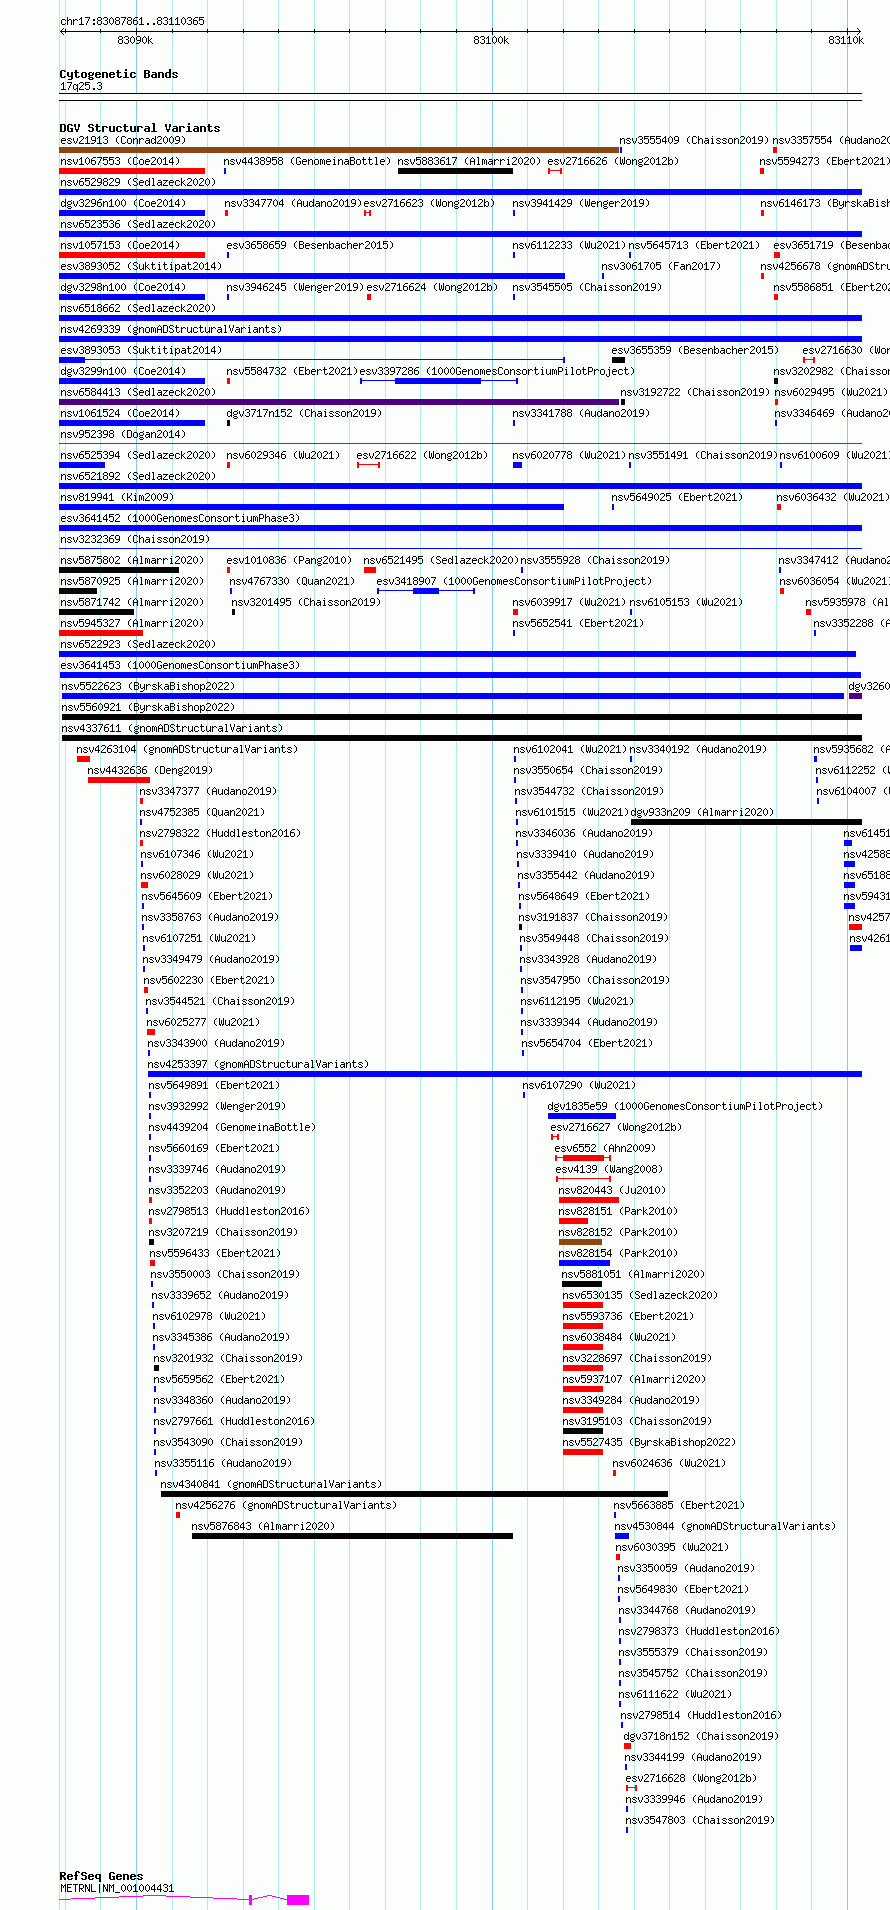Click the esv21913 (Conrad2009) variant label
This screenshot has width=890, height=1910.
(x=123, y=141)
